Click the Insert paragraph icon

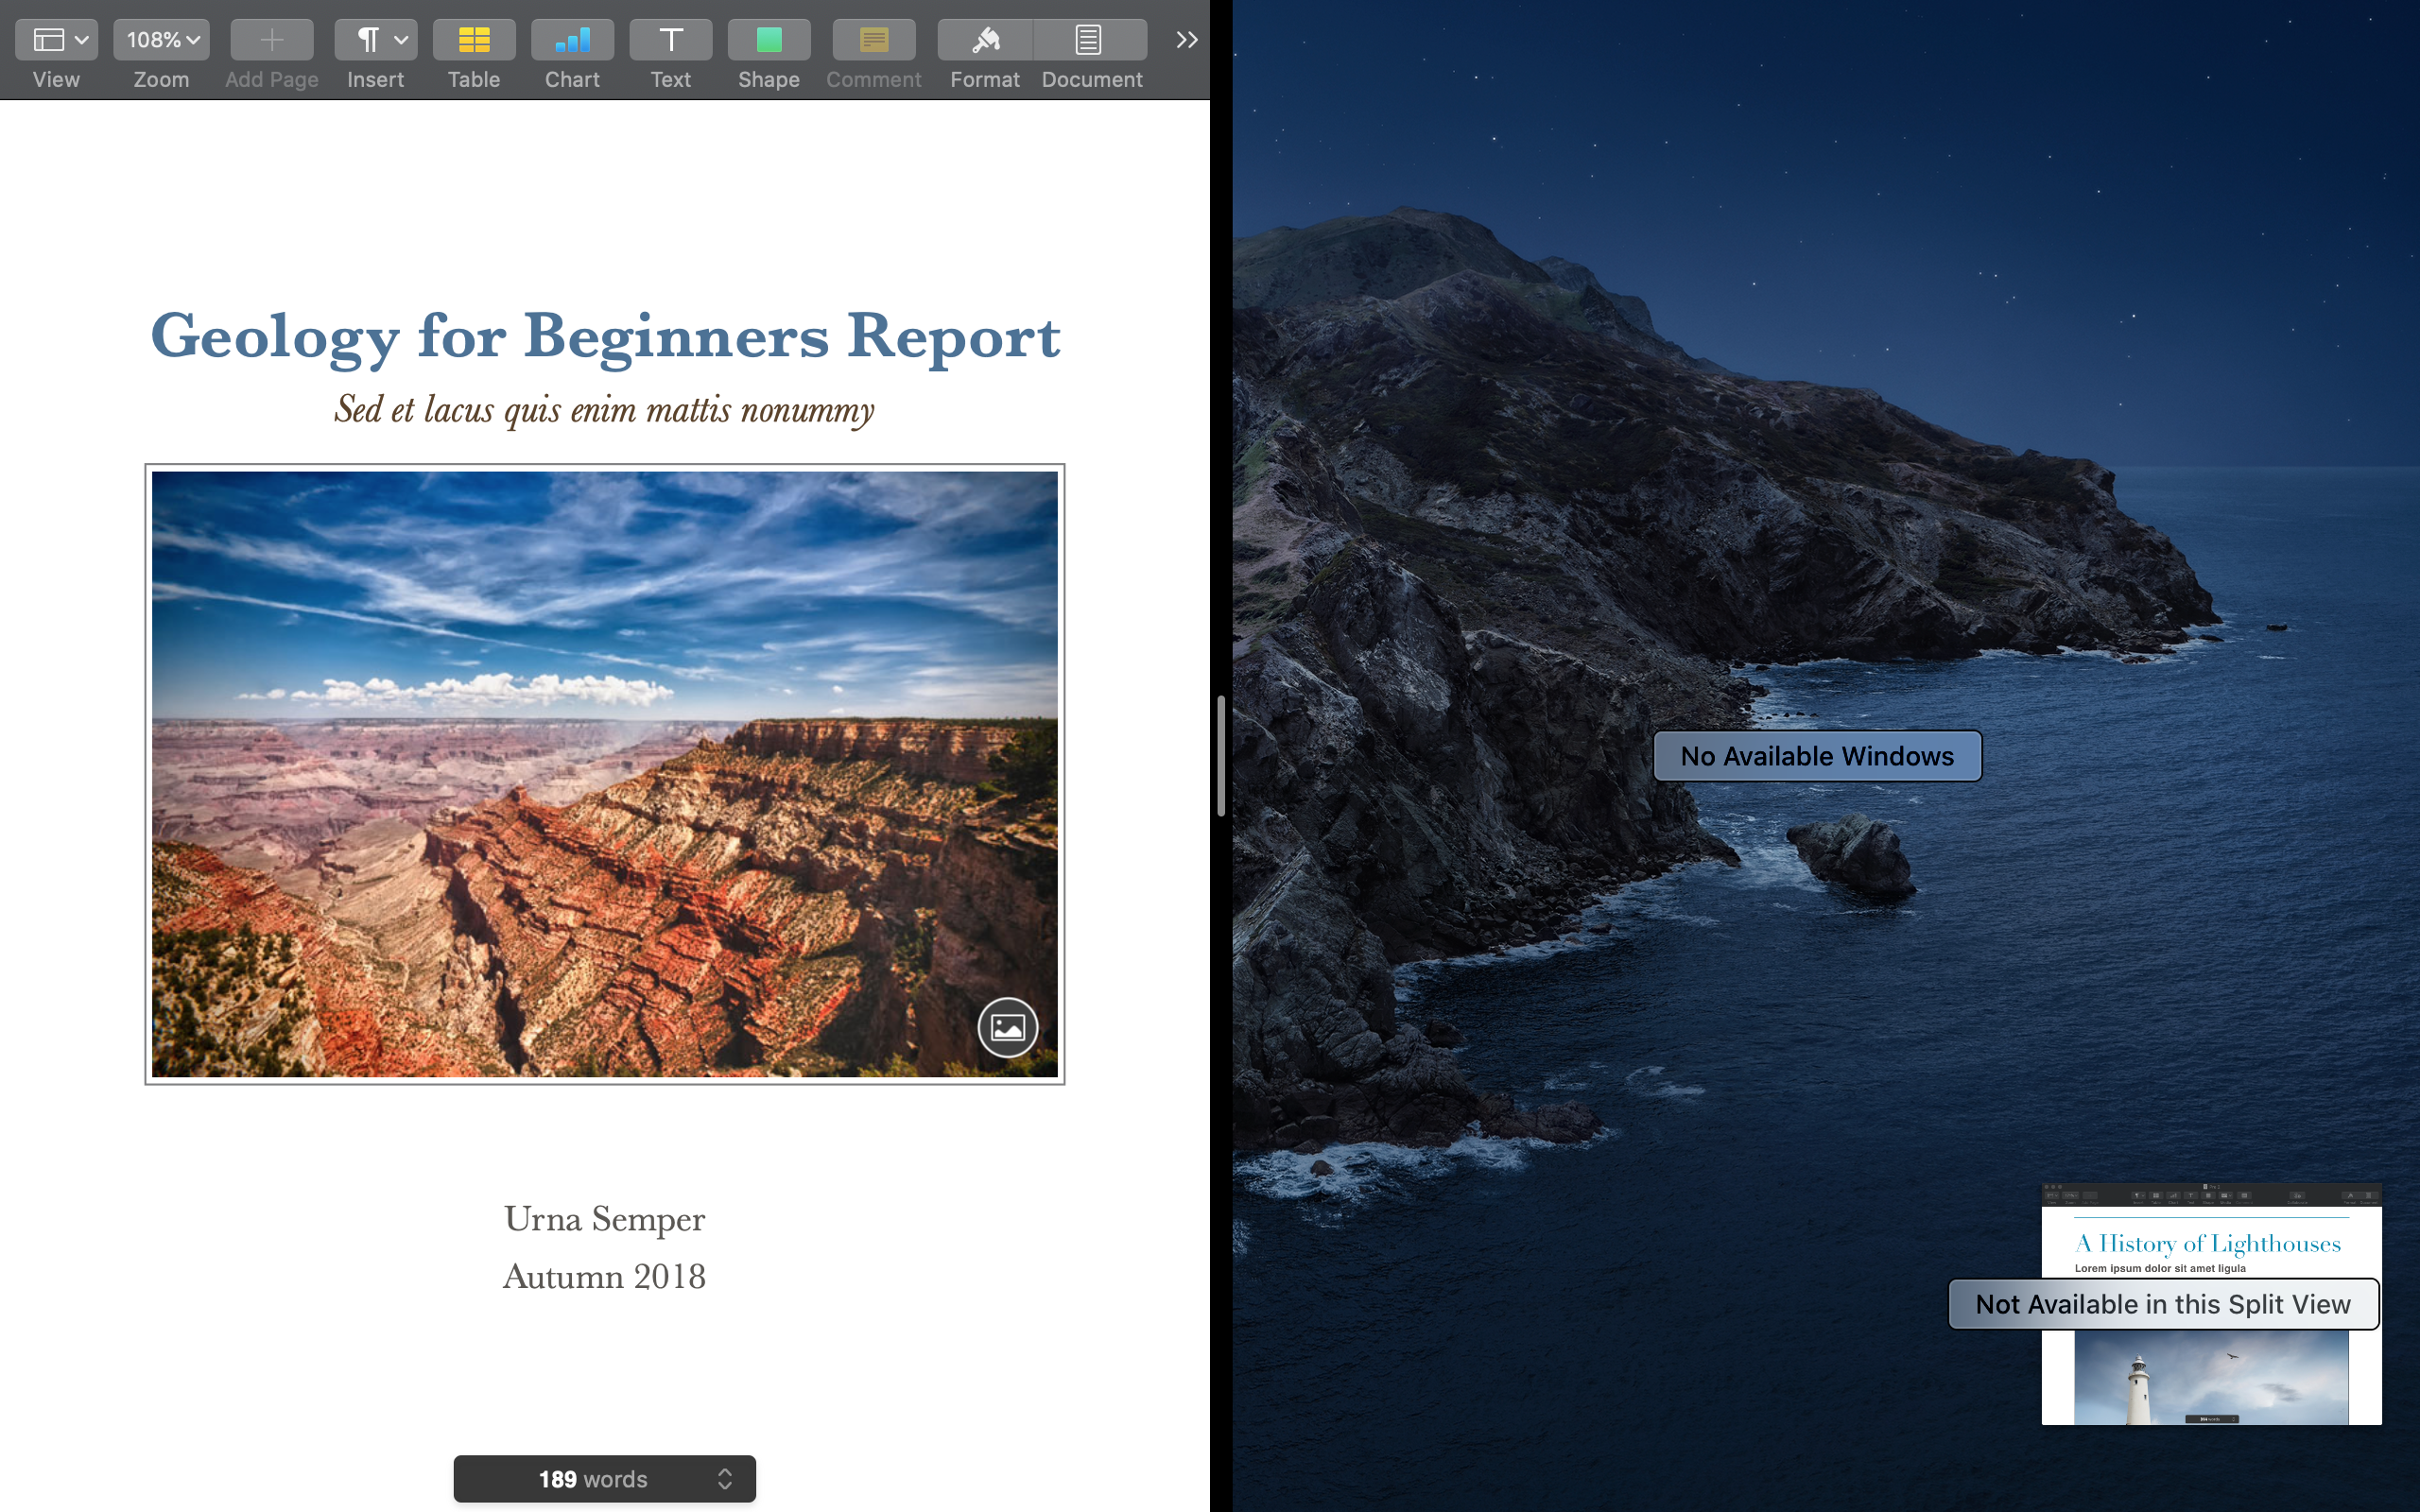[x=368, y=40]
